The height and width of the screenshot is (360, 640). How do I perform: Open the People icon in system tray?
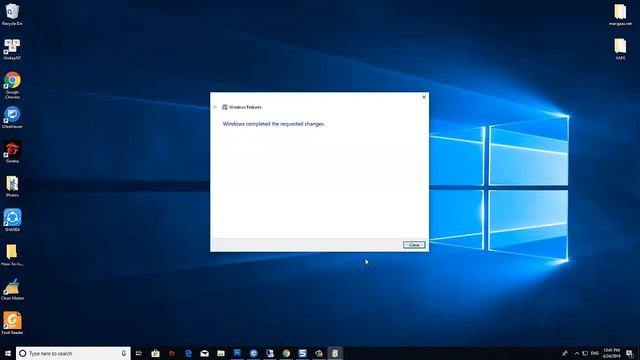(565, 353)
